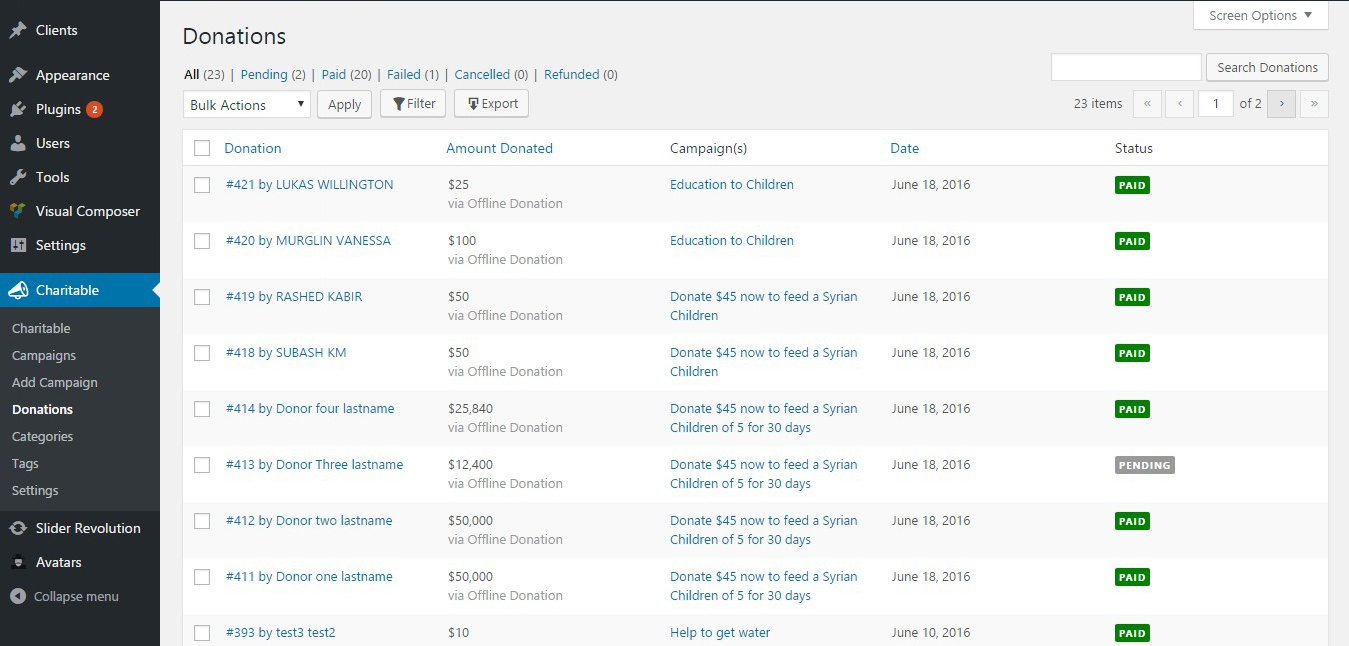
Task: Click the Plugins plug icon in sidebar
Action: point(18,109)
